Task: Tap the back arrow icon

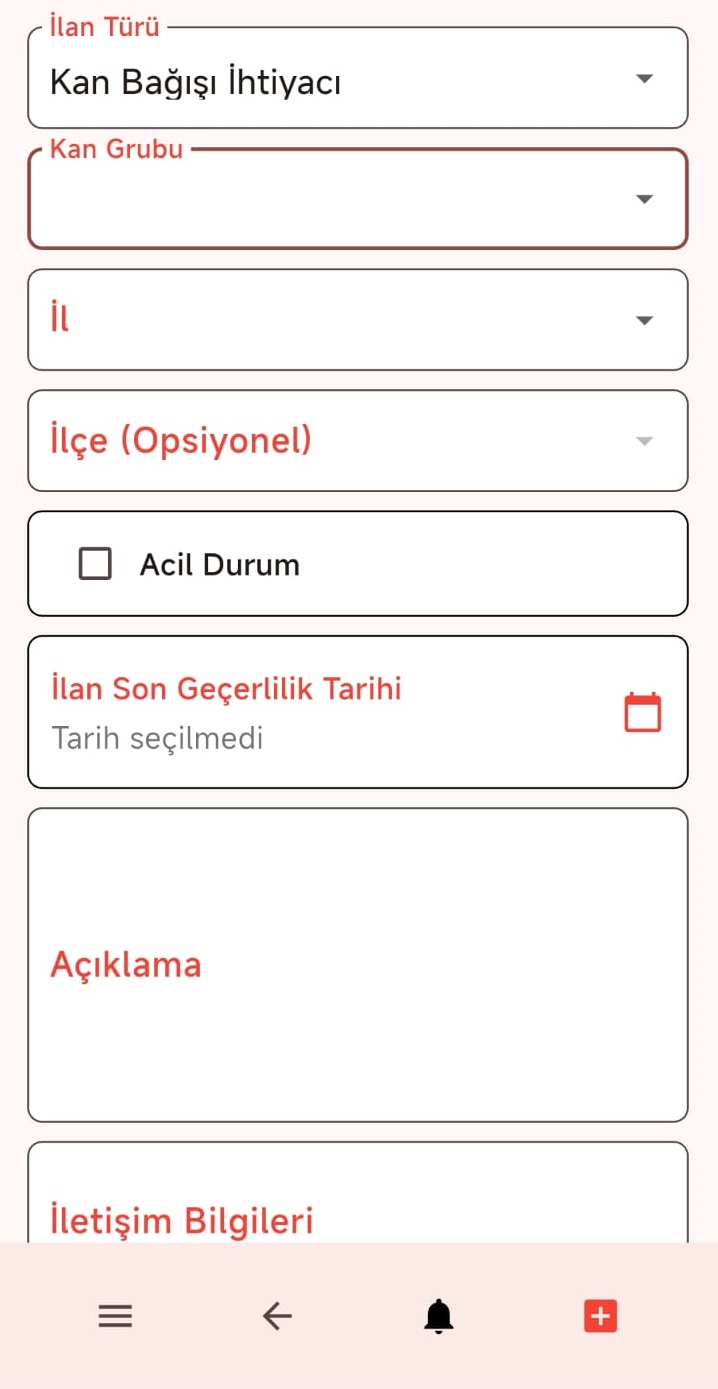Action: tap(277, 1316)
